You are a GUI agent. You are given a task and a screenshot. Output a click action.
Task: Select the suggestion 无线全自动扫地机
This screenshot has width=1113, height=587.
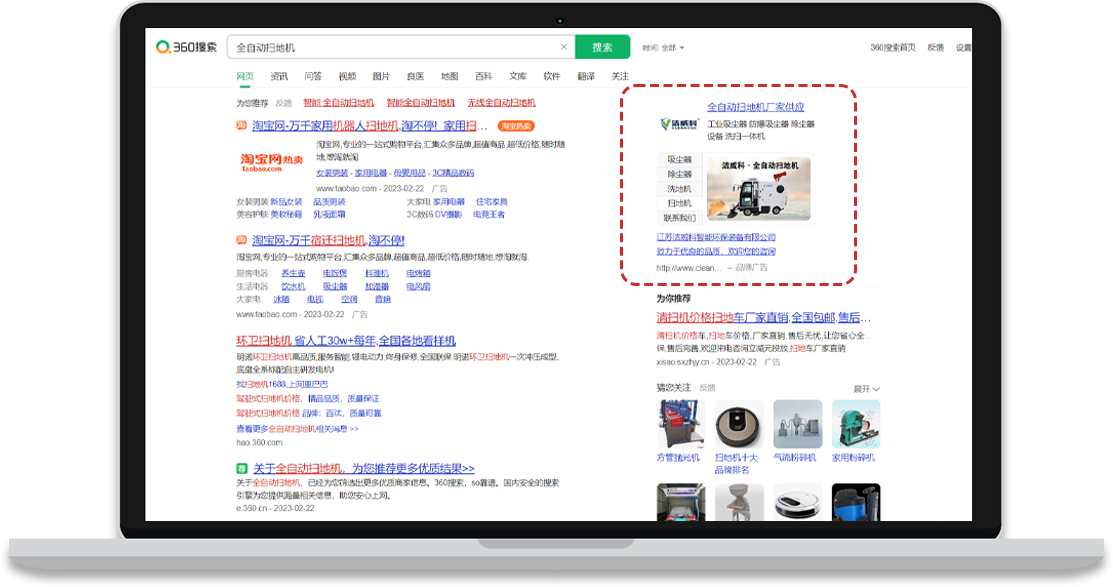pos(501,103)
